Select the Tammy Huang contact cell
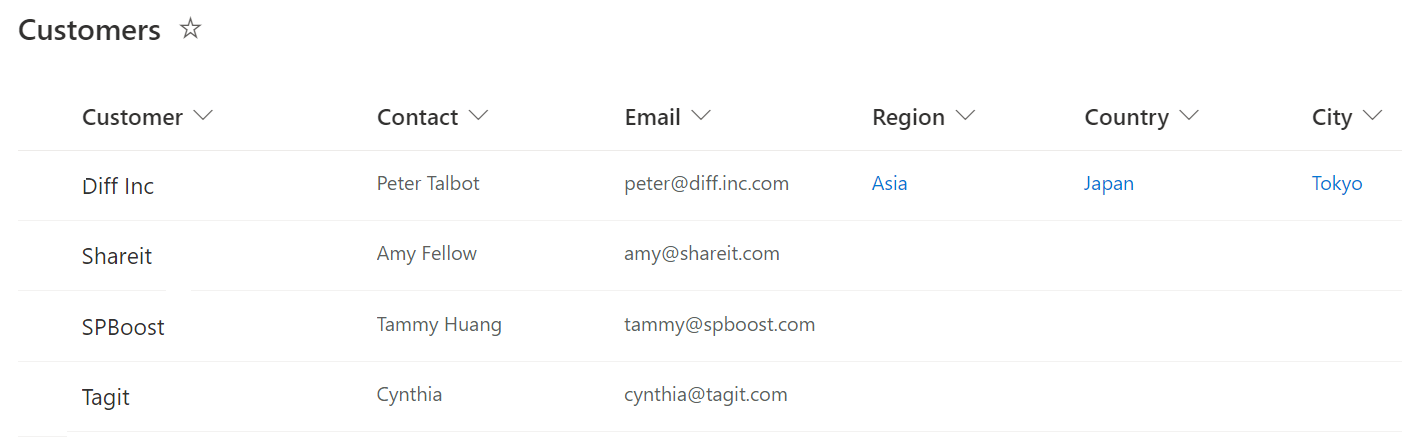Viewport: 1402px width, 437px height. (438, 325)
